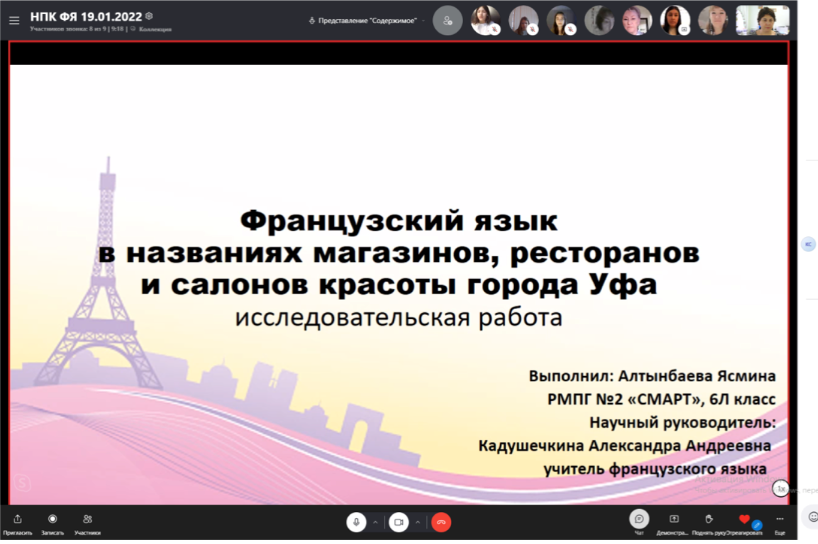Click the round participants icon in top bar
818x544 pixels.
(x=447, y=20)
